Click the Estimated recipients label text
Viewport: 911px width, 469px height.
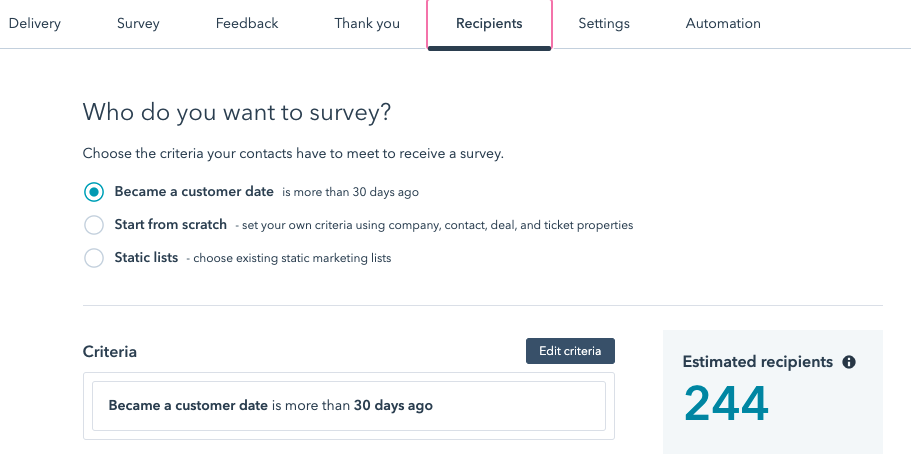[x=758, y=361]
